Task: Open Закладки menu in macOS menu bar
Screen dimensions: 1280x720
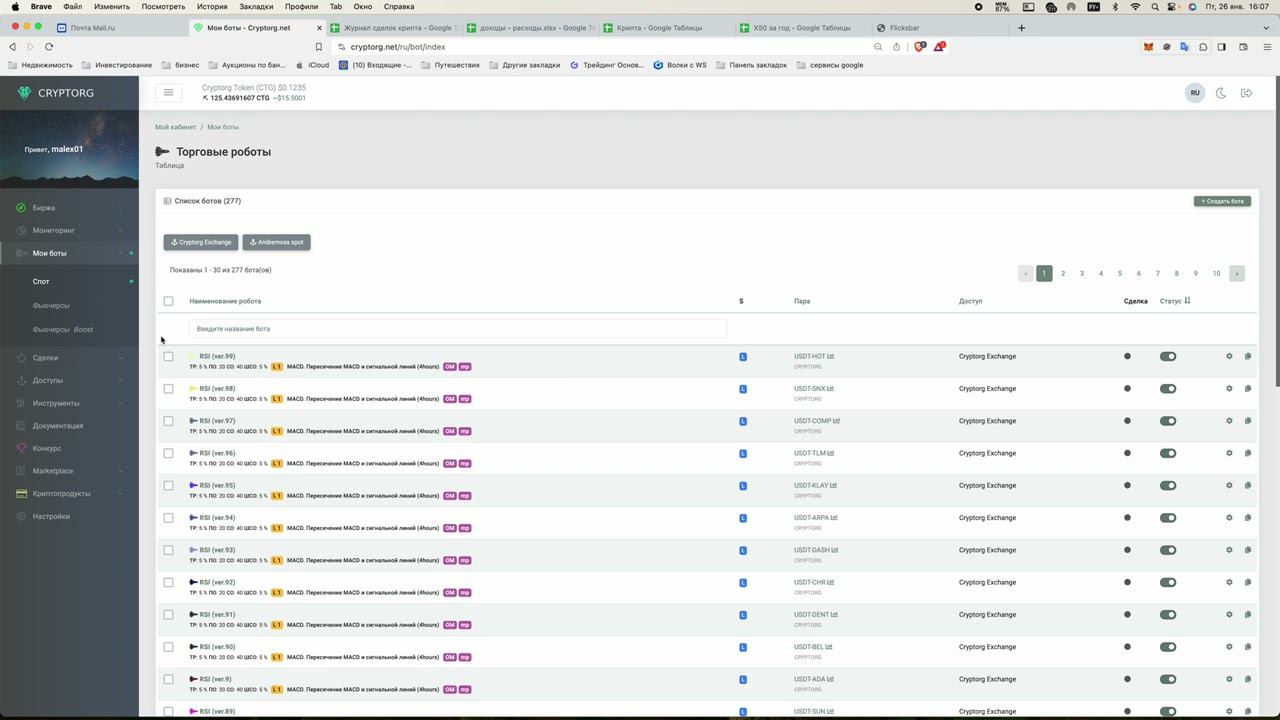Action: click(256, 6)
